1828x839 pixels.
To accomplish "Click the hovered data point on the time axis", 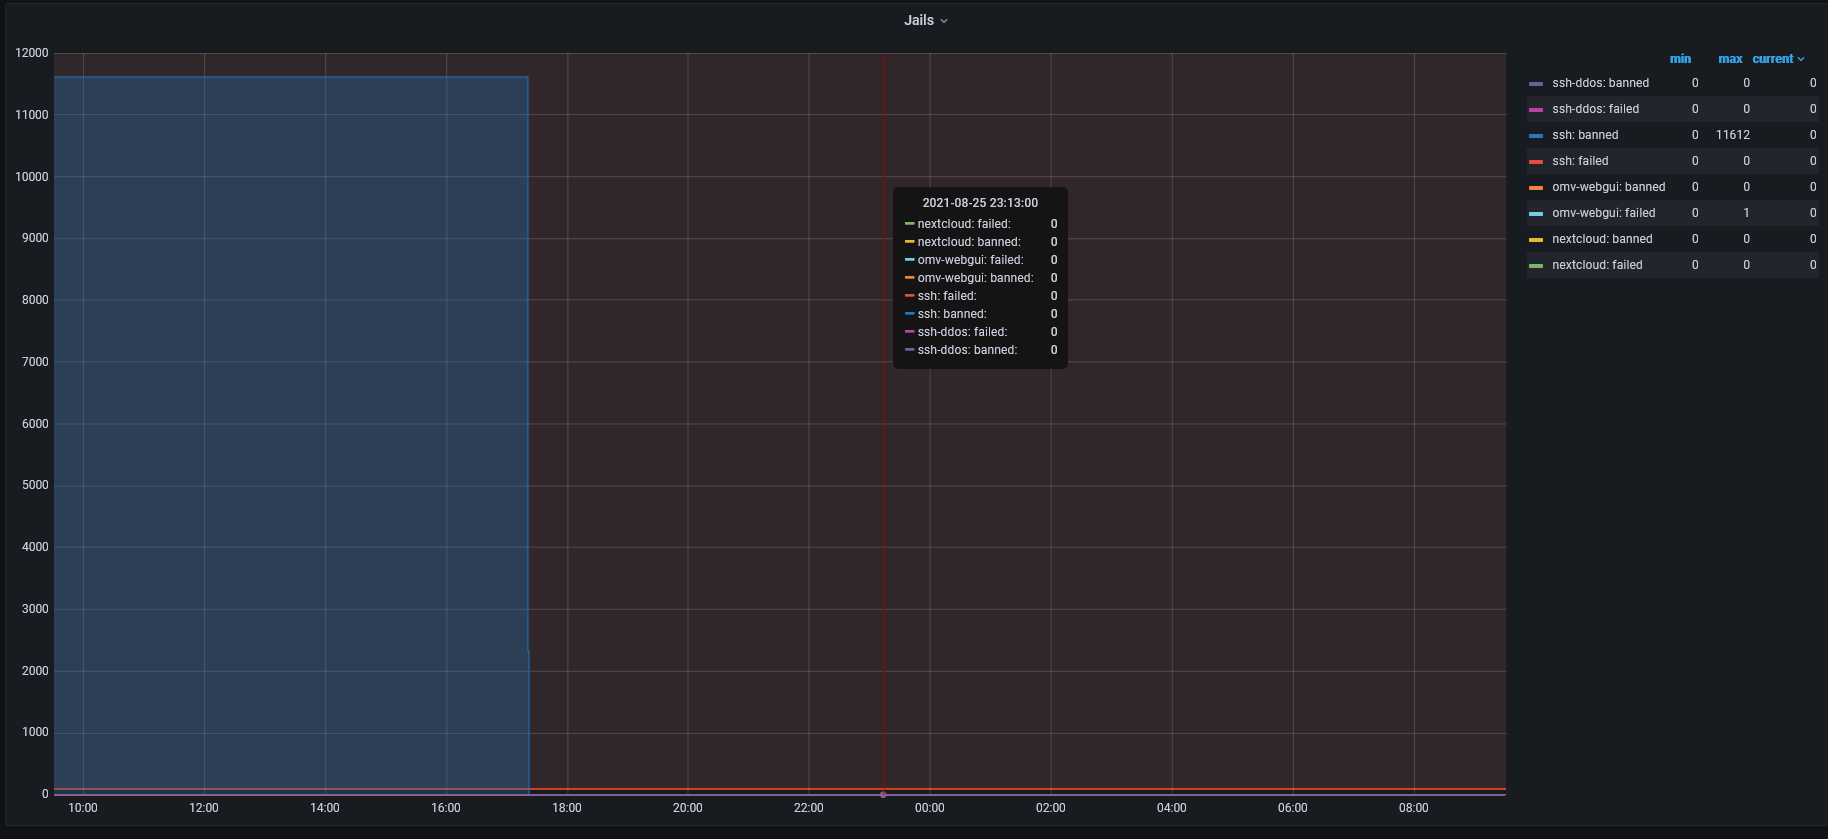I will tap(883, 795).
